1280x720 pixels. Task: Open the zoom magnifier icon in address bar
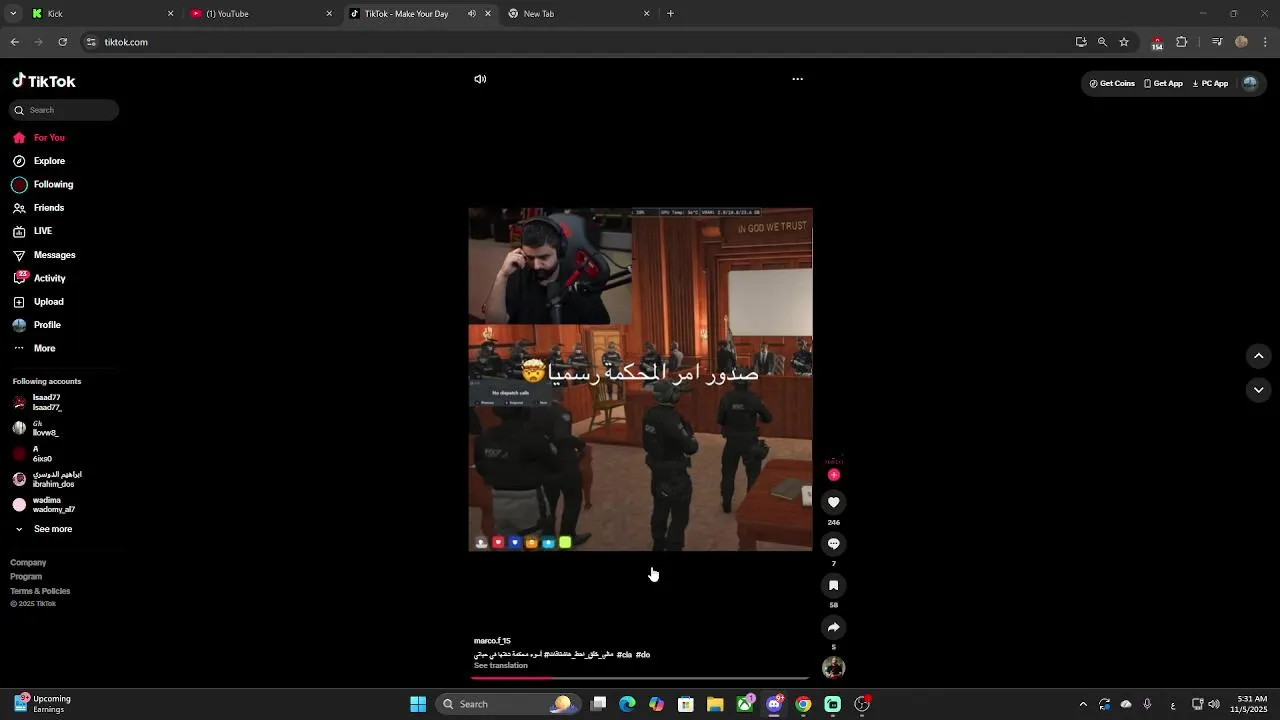point(1102,42)
